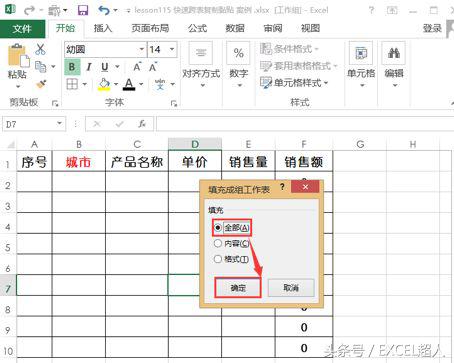
Task: Open the 数字 percent number group
Action: pyautogui.click(x=239, y=65)
